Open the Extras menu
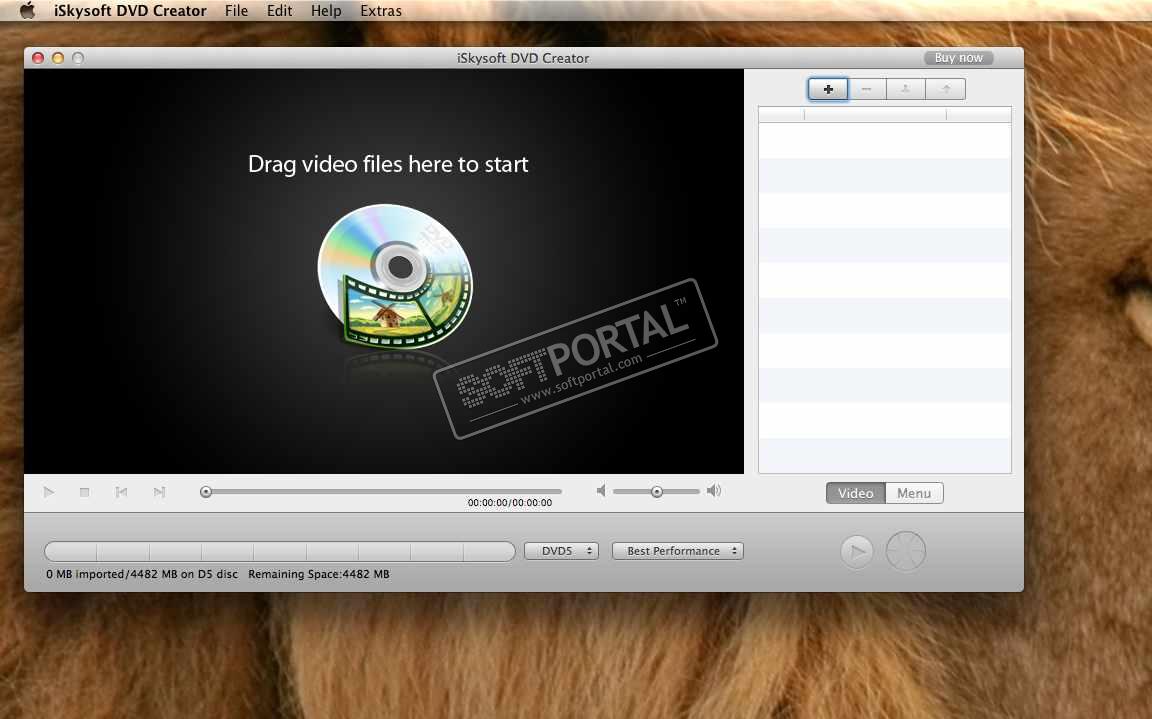Image resolution: width=1152 pixels, height=719 pixels. tap(381, 11)
